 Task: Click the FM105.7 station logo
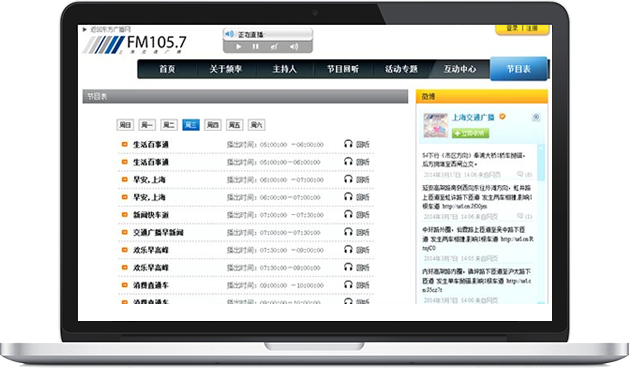tap(135, 44)
